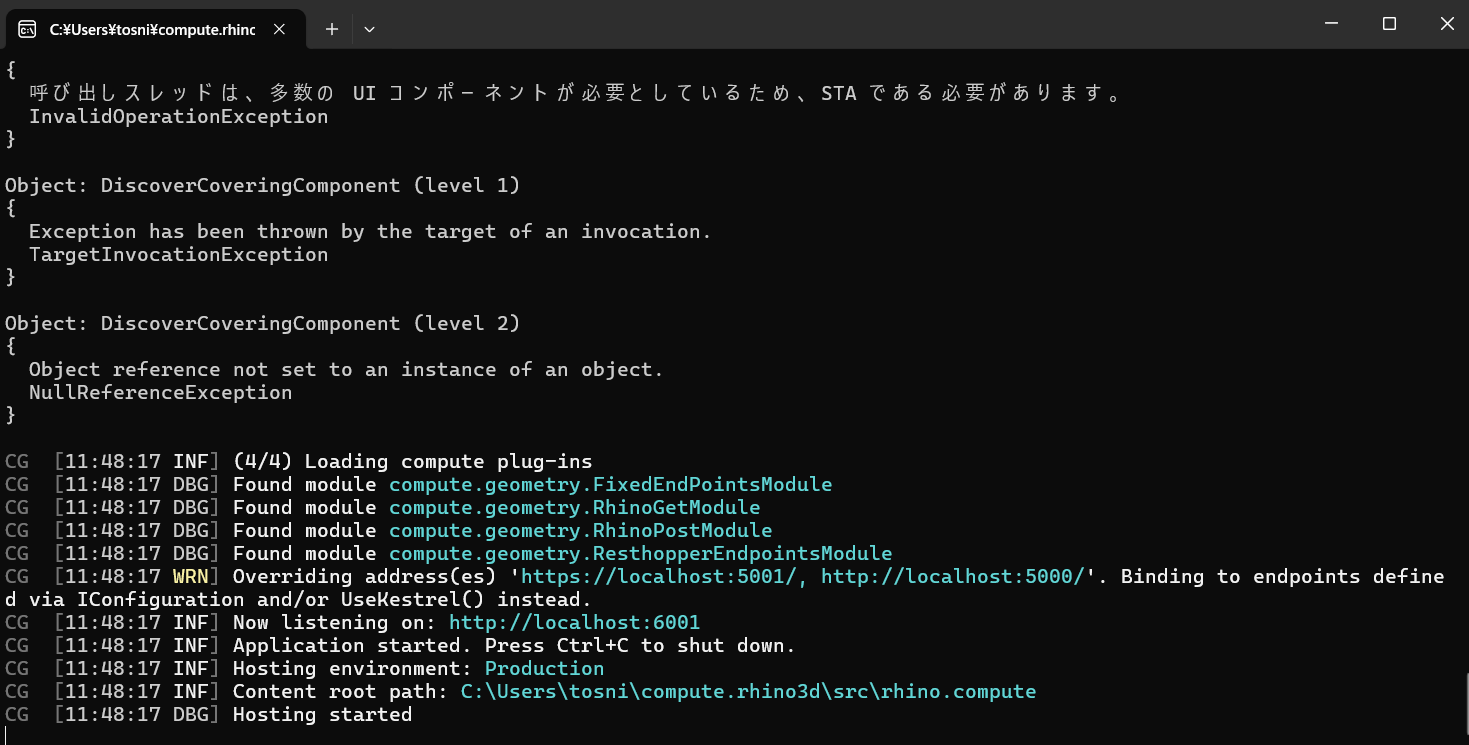Open the tab list dropdown chevron
The height and width of the screenshot is (745, 1469).
(369, 29)
